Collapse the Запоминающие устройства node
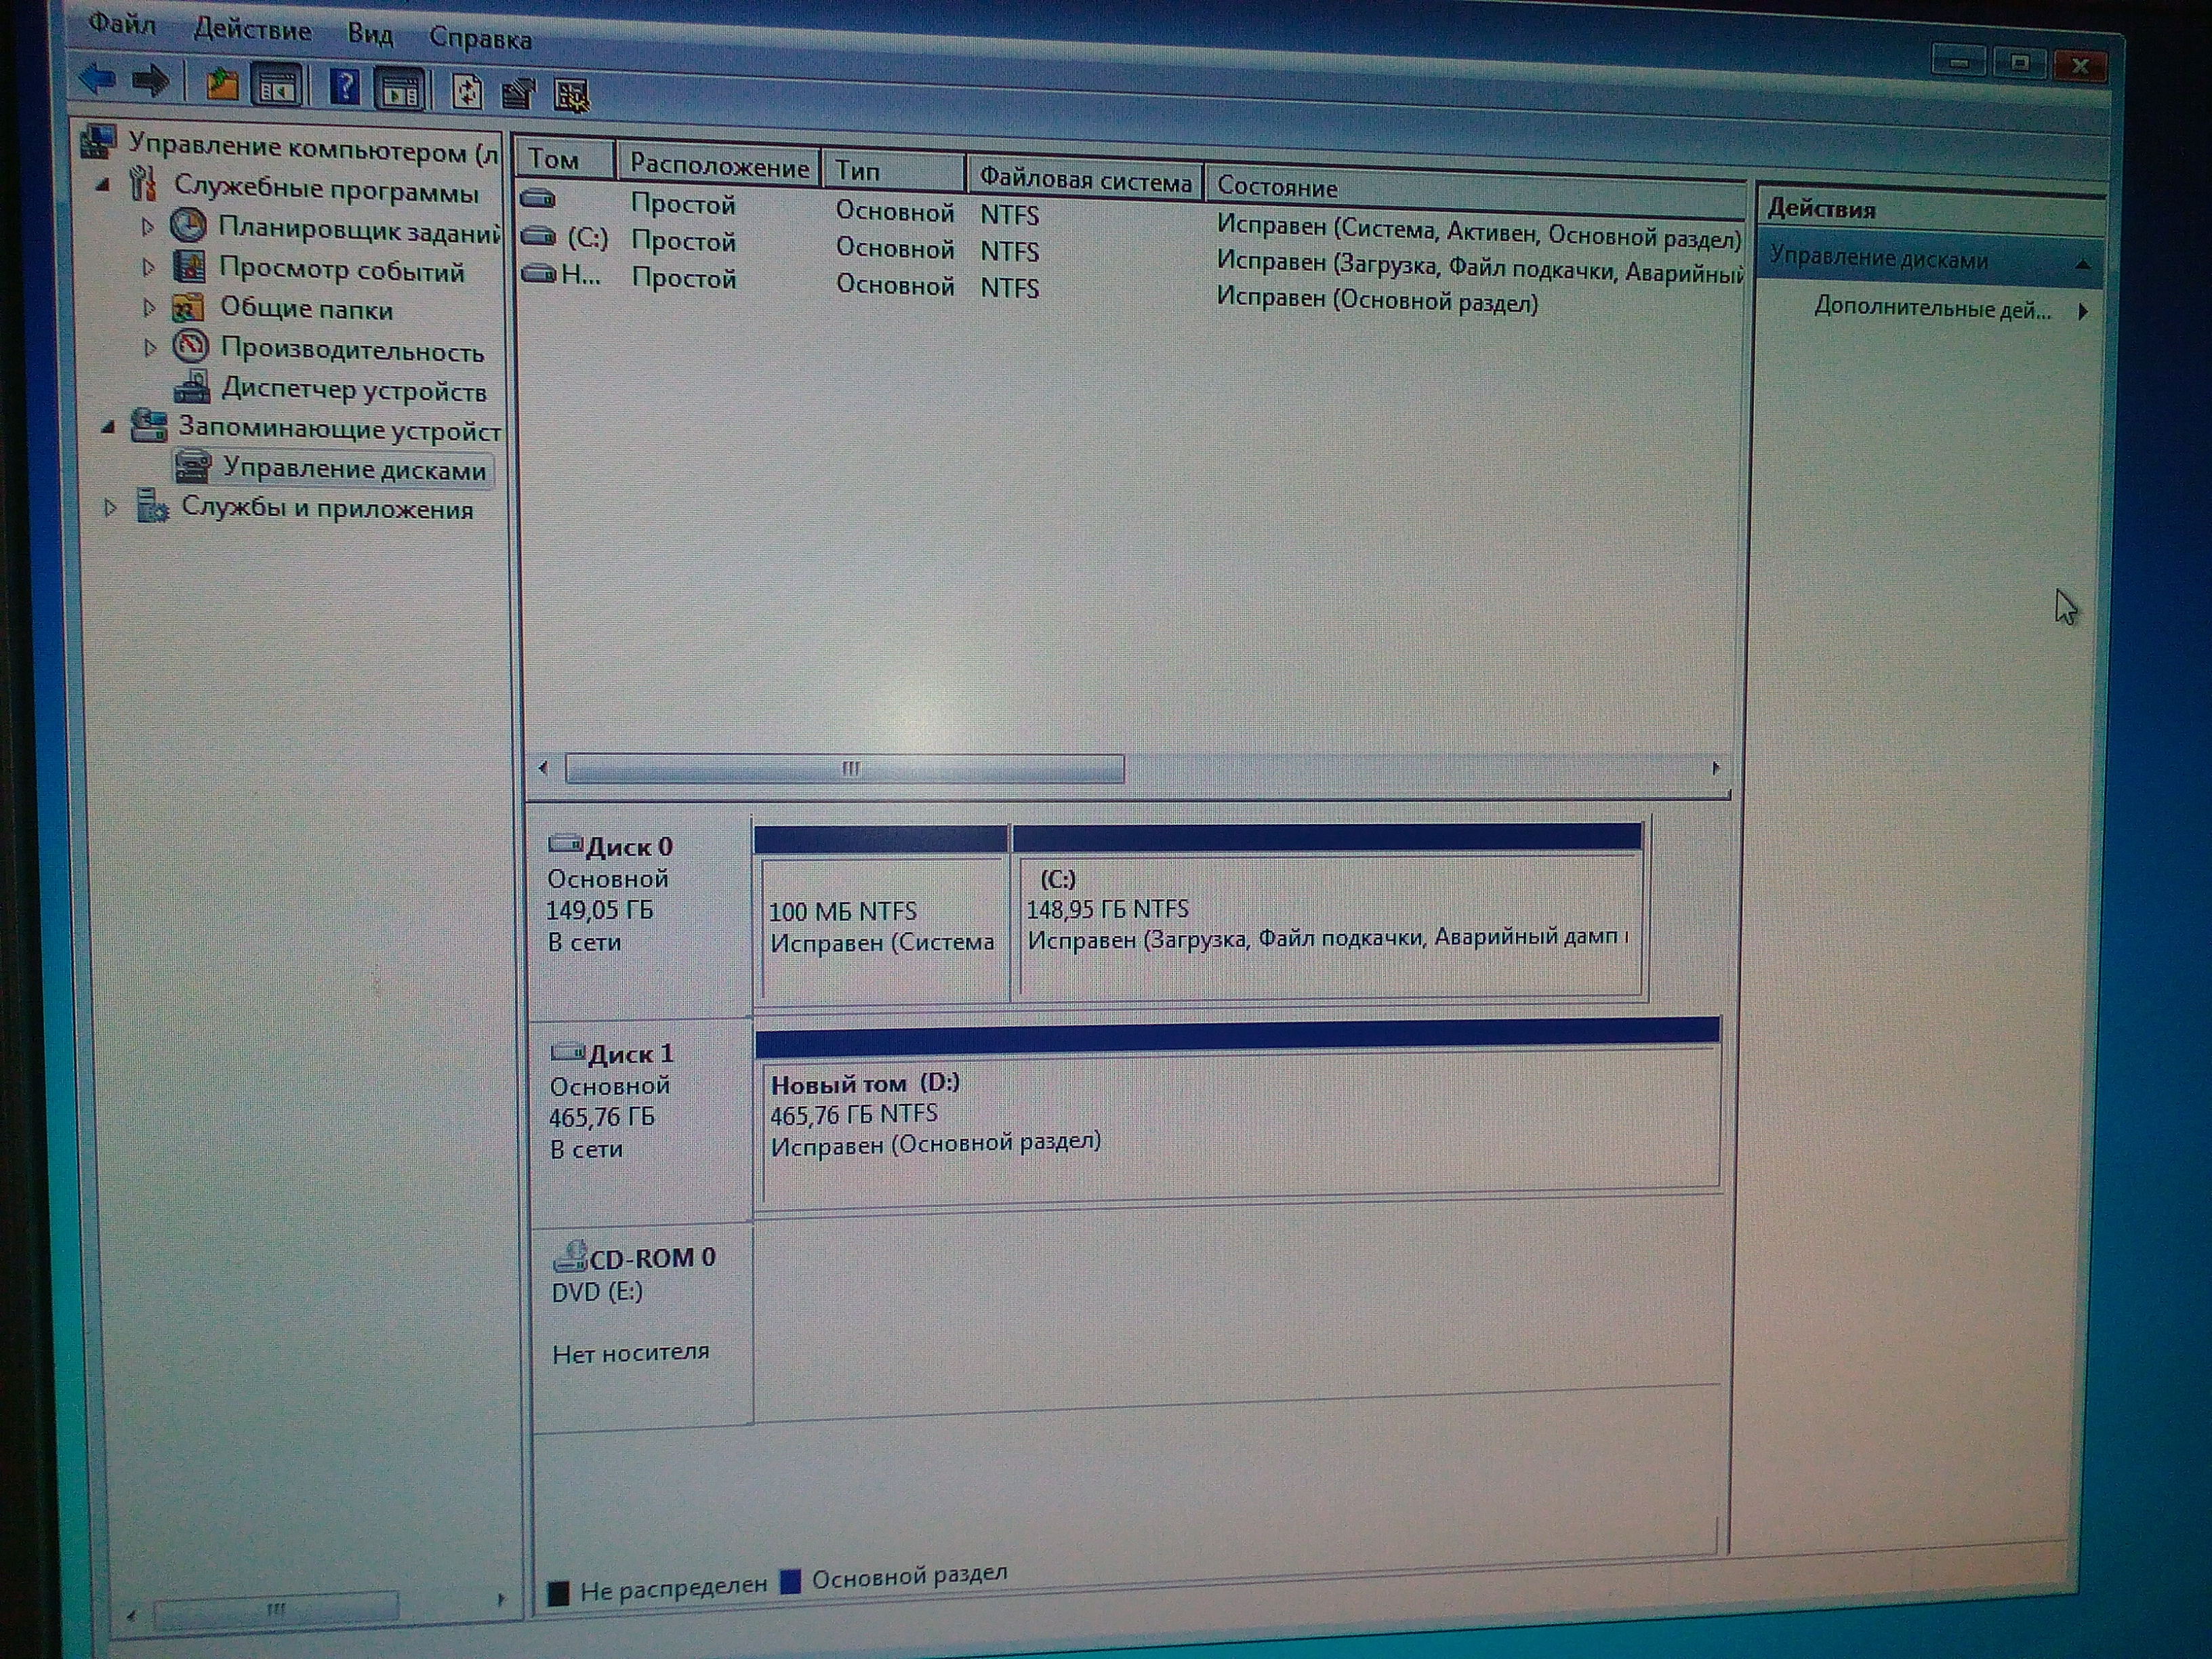The width and height of the screenshot is (2212, 1659). (108, 427)
